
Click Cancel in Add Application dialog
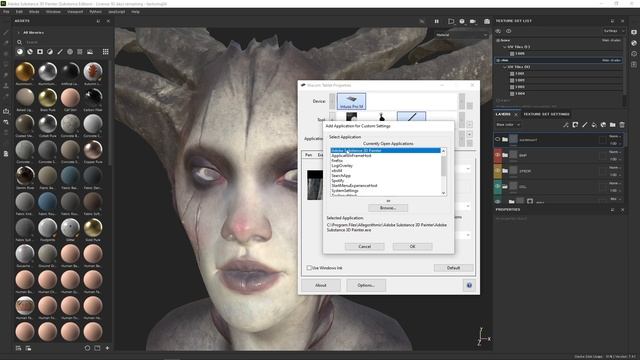click(364, 247)
